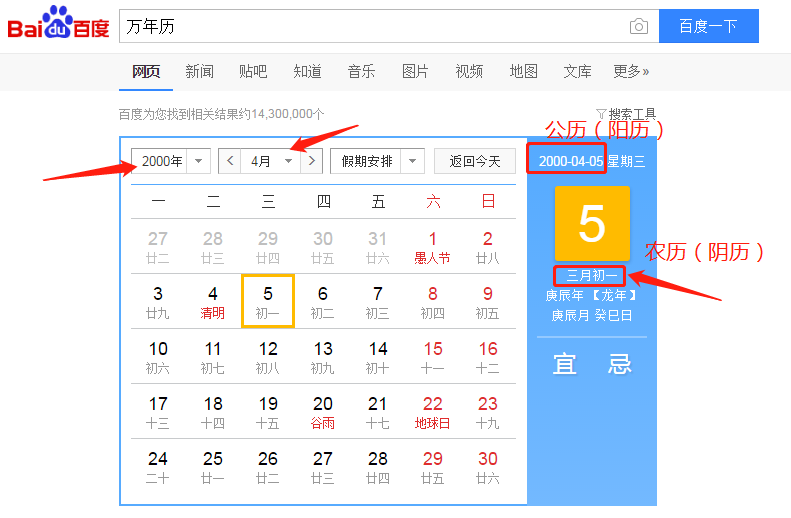791x518 pixels.
Task: Select April 6 初二 date
Action: point(323,302)
